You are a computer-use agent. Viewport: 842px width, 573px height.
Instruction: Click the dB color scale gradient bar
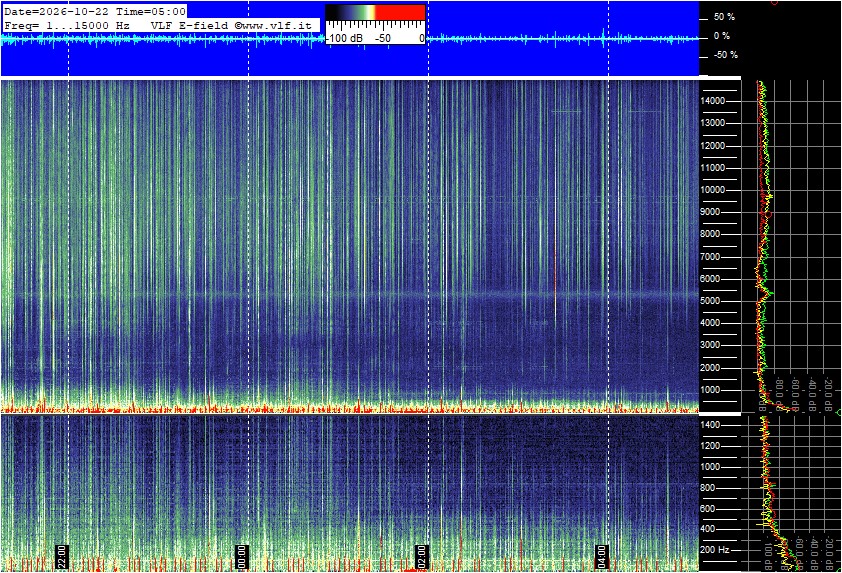coord(375,13)
